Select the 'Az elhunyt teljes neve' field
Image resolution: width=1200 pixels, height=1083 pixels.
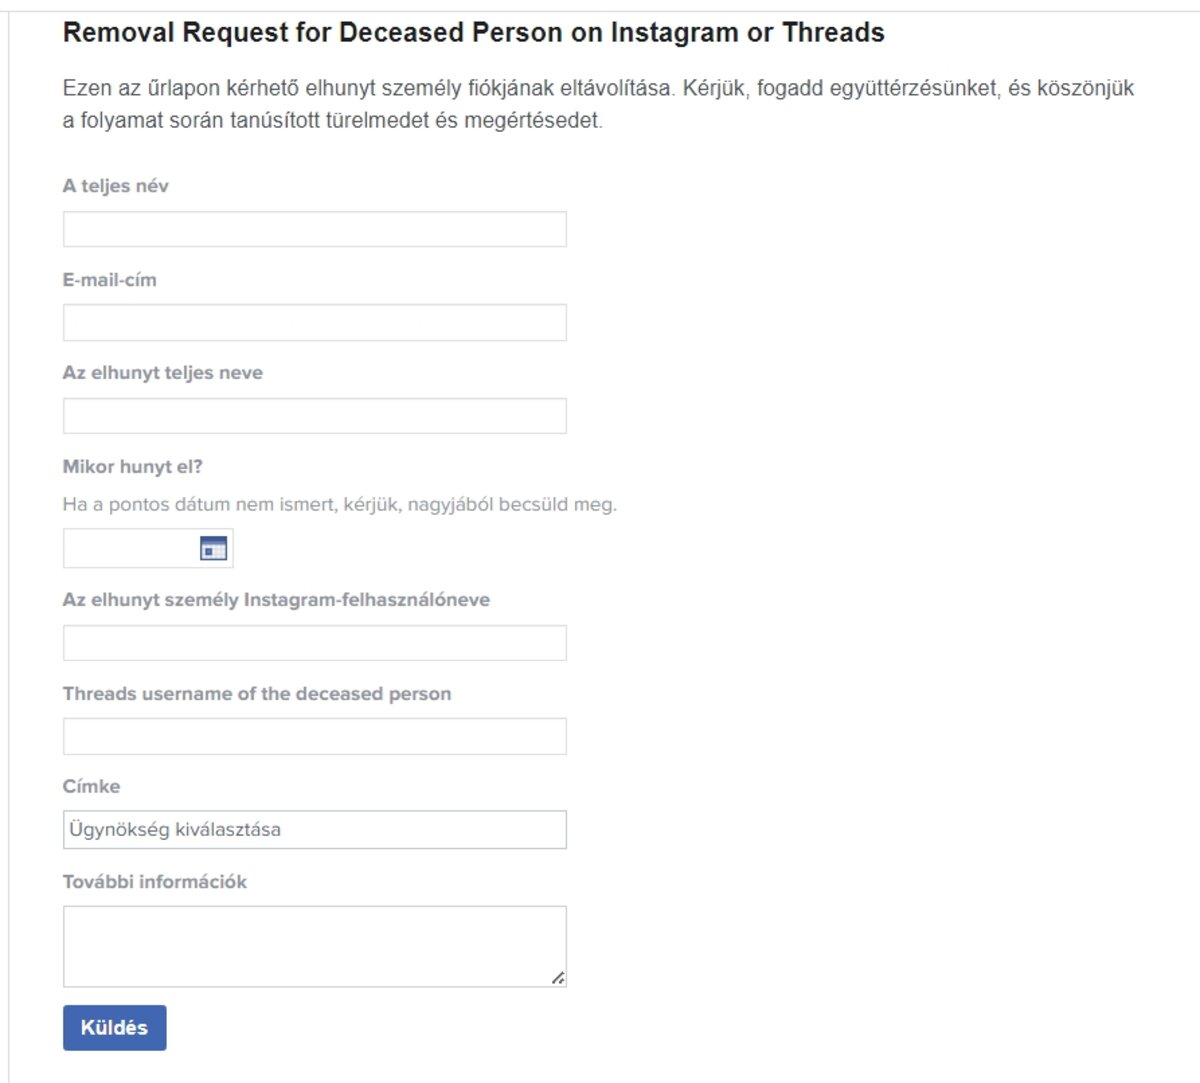coord(314,416)
